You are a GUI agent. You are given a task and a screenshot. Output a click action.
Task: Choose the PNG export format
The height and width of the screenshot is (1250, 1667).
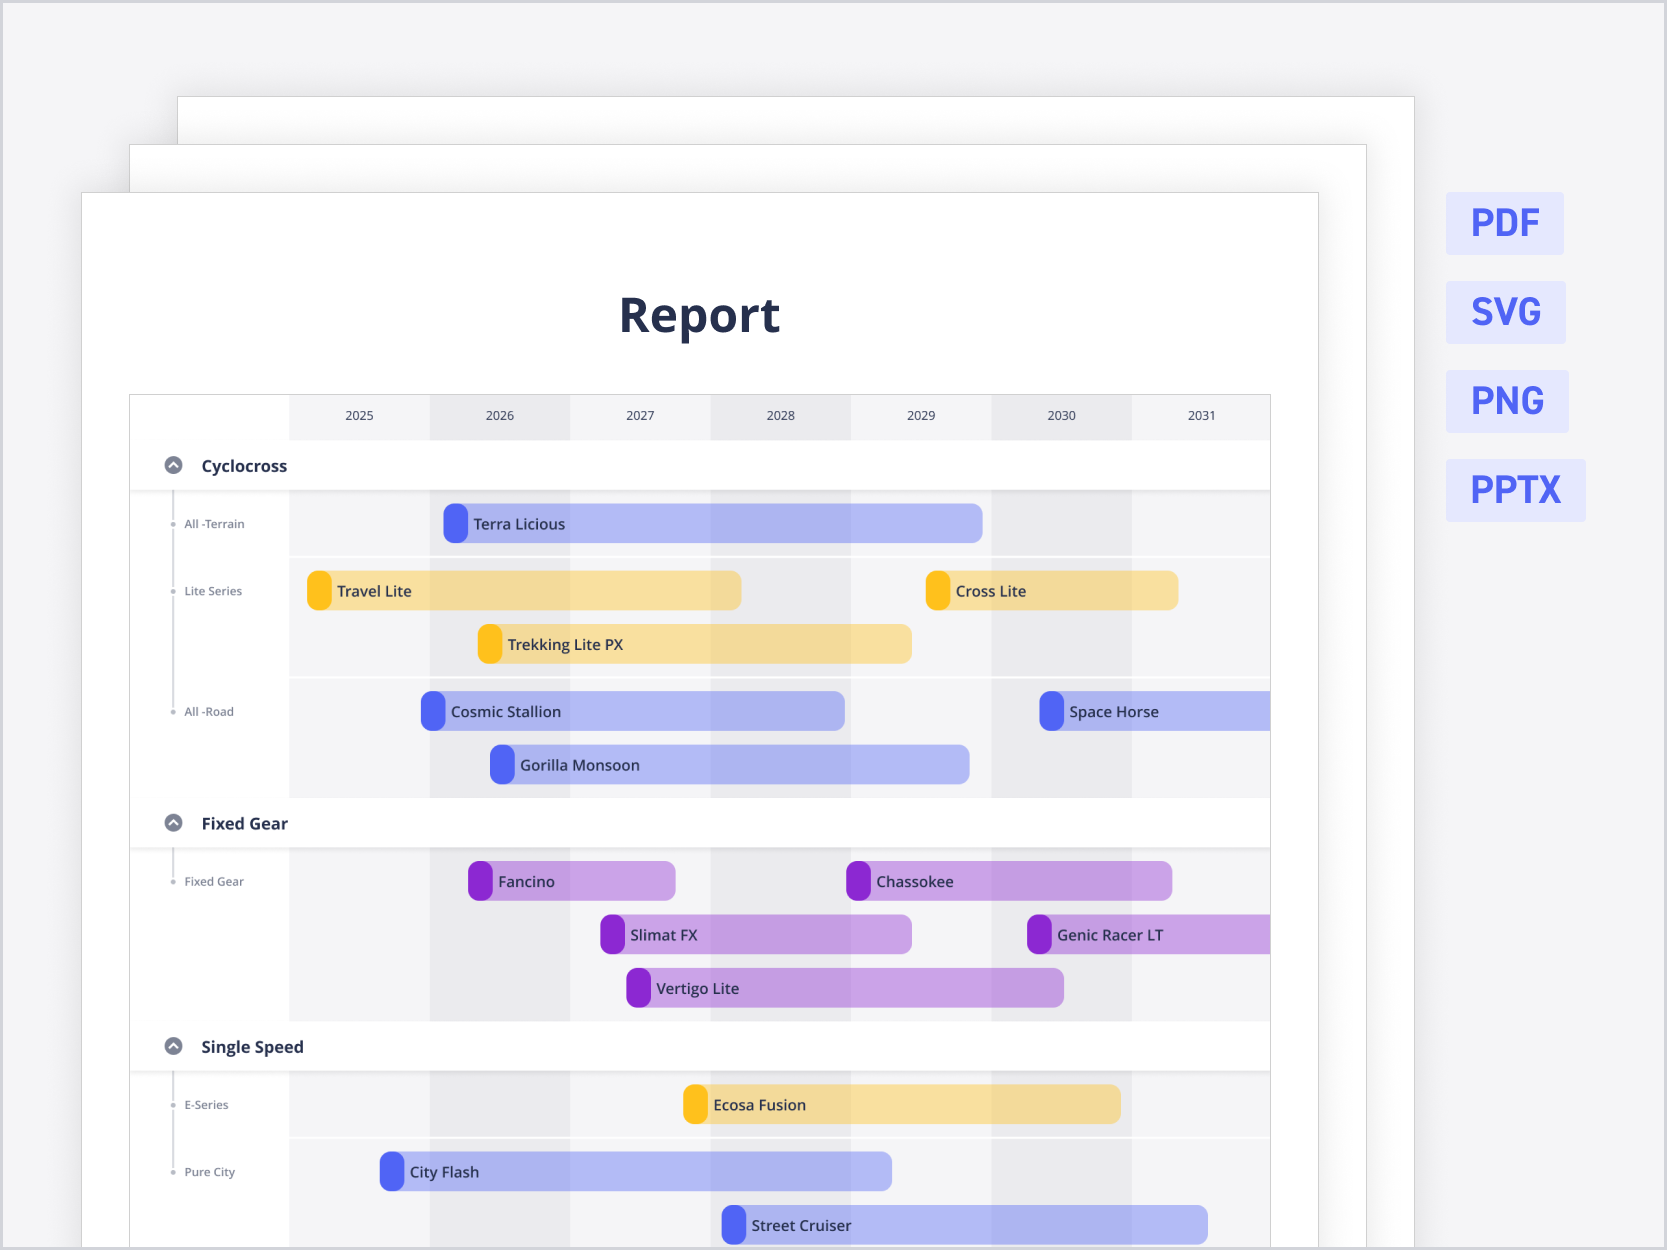coord(1507,401)
